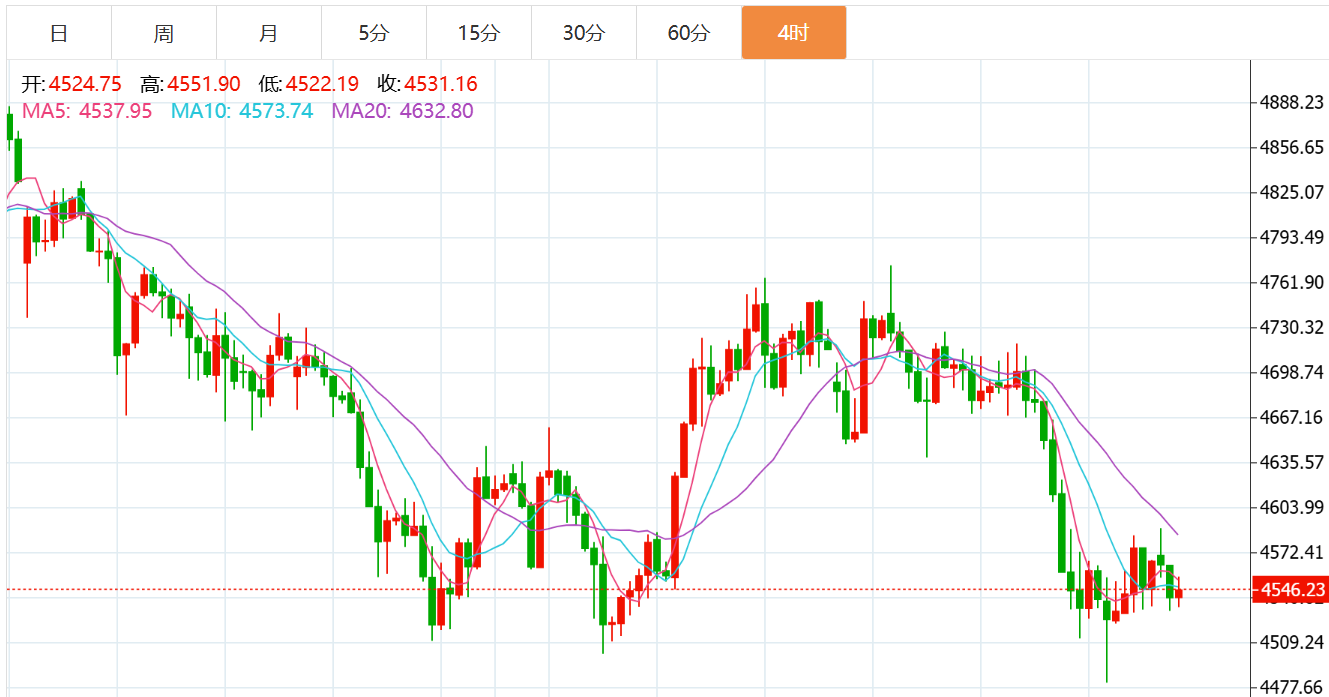Choose the 30分 timeframe tab
The width and height of the screenshot is (1329, 697).
[584, 33]
